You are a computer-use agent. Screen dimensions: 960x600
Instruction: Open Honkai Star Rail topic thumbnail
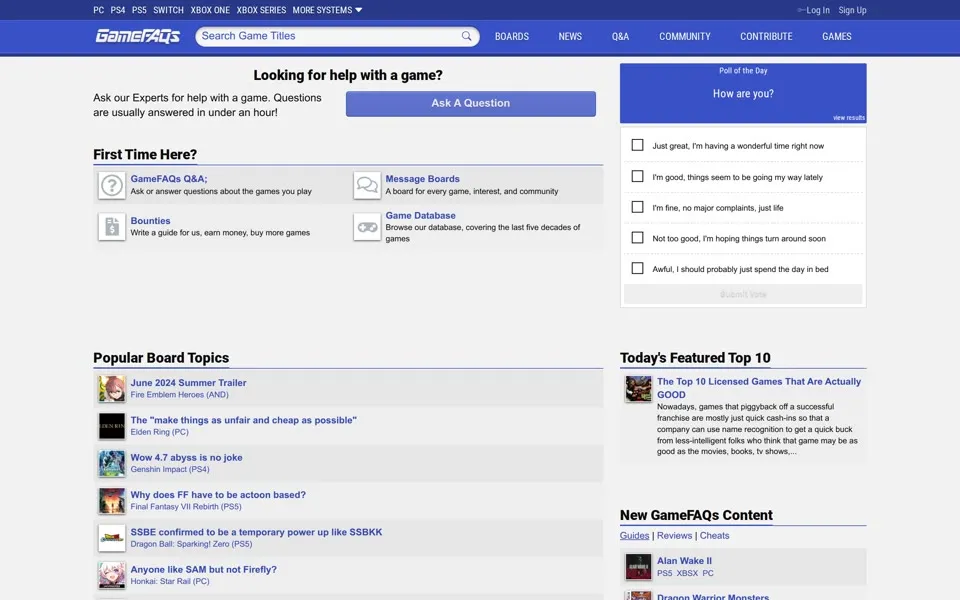coord(111,576)
